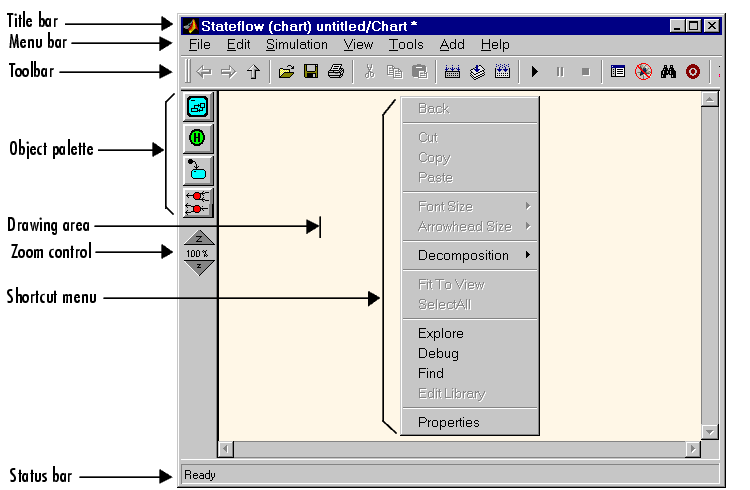Select the Default Transition tool
750x490 pixels.
click(x=198, y=170)
